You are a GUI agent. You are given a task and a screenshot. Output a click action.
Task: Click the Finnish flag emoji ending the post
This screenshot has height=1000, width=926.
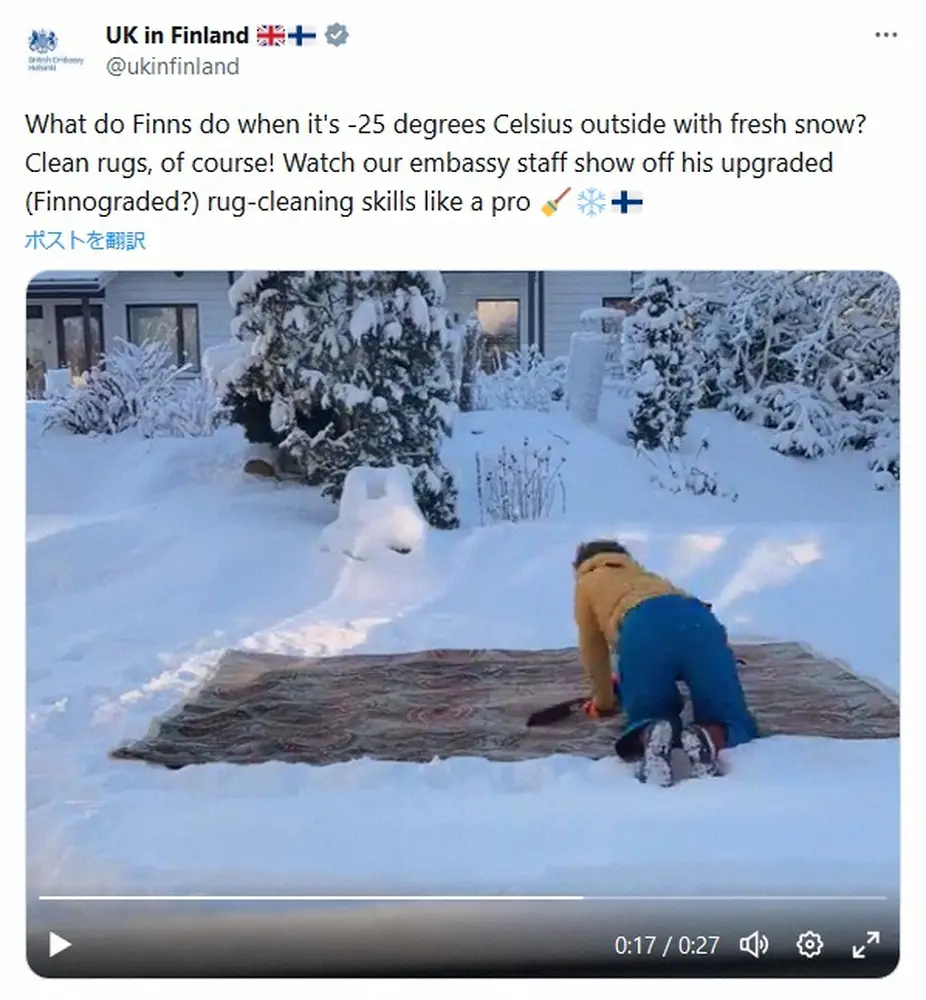[x=627, y=203]
